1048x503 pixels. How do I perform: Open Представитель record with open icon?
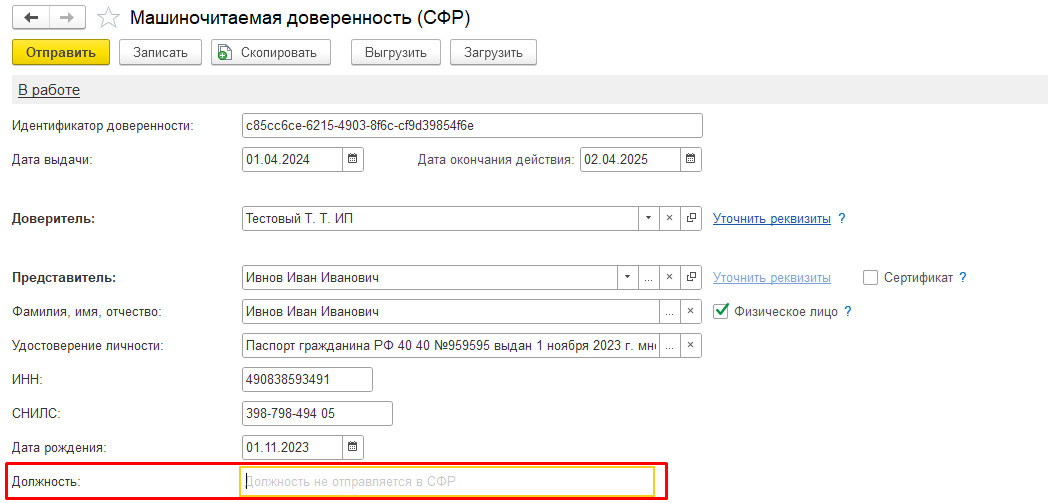click(x=690, y=277)
